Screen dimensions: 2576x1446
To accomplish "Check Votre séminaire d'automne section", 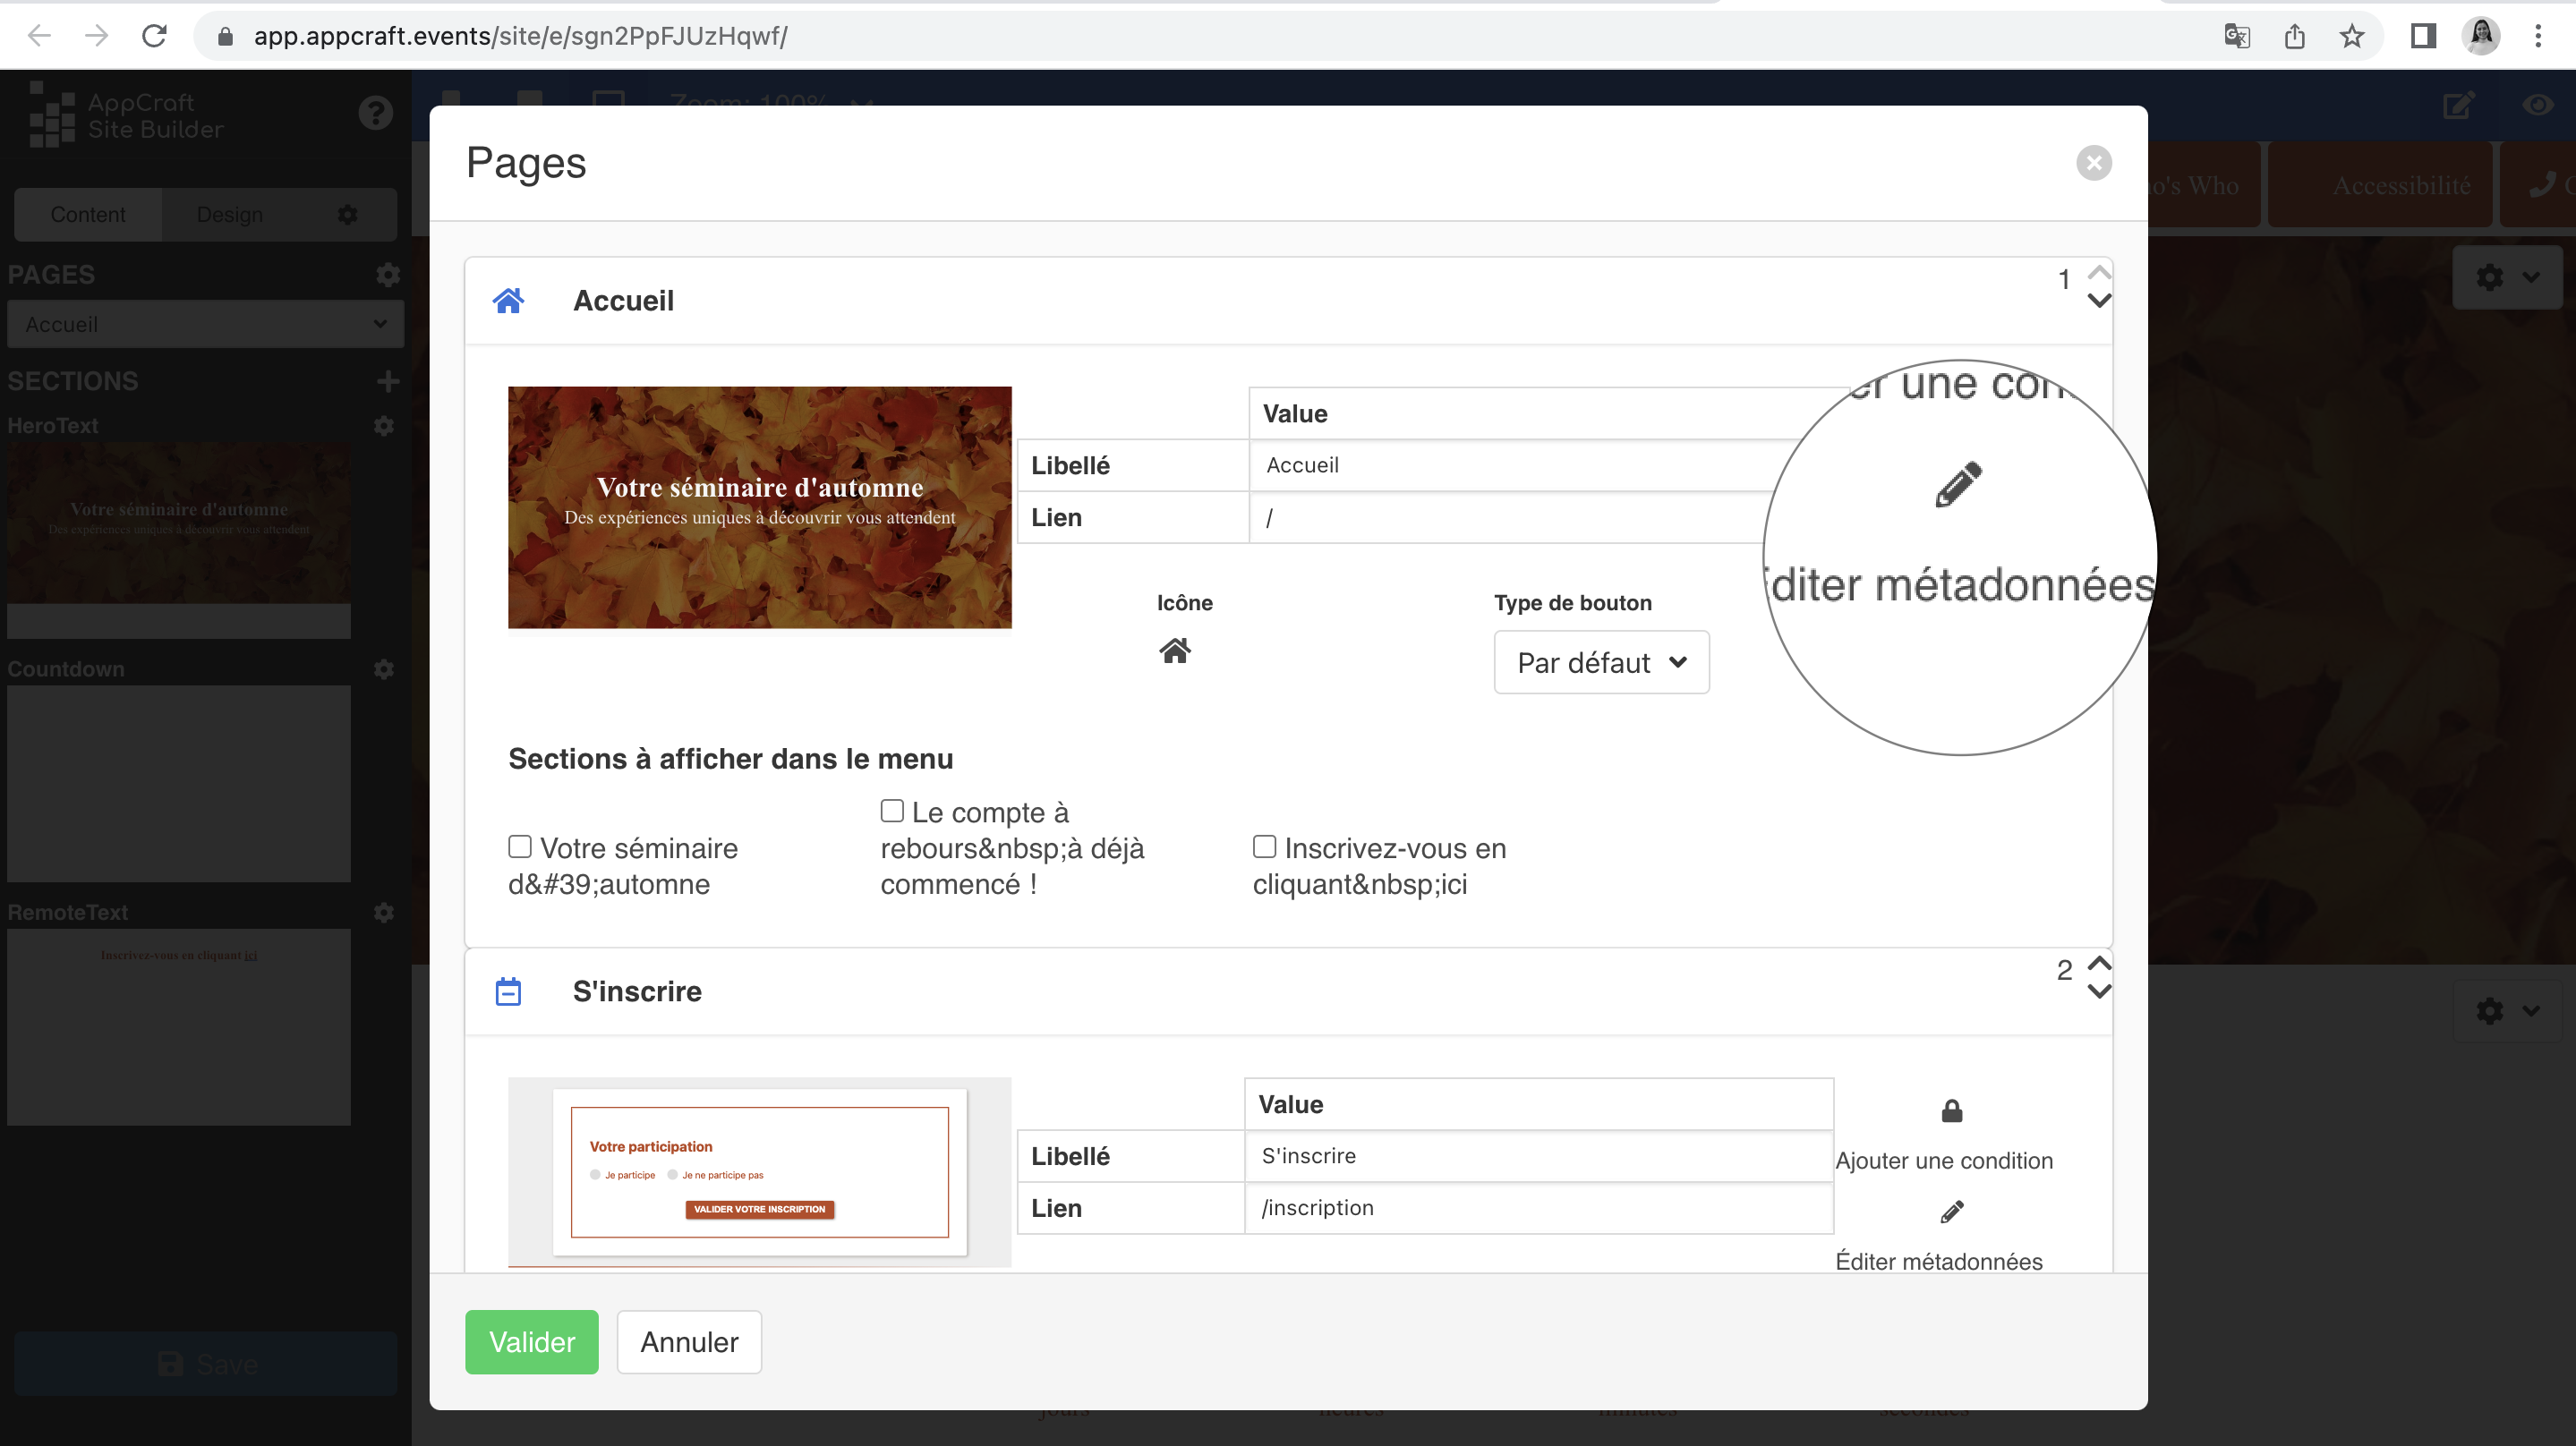I will coord(520,847).
